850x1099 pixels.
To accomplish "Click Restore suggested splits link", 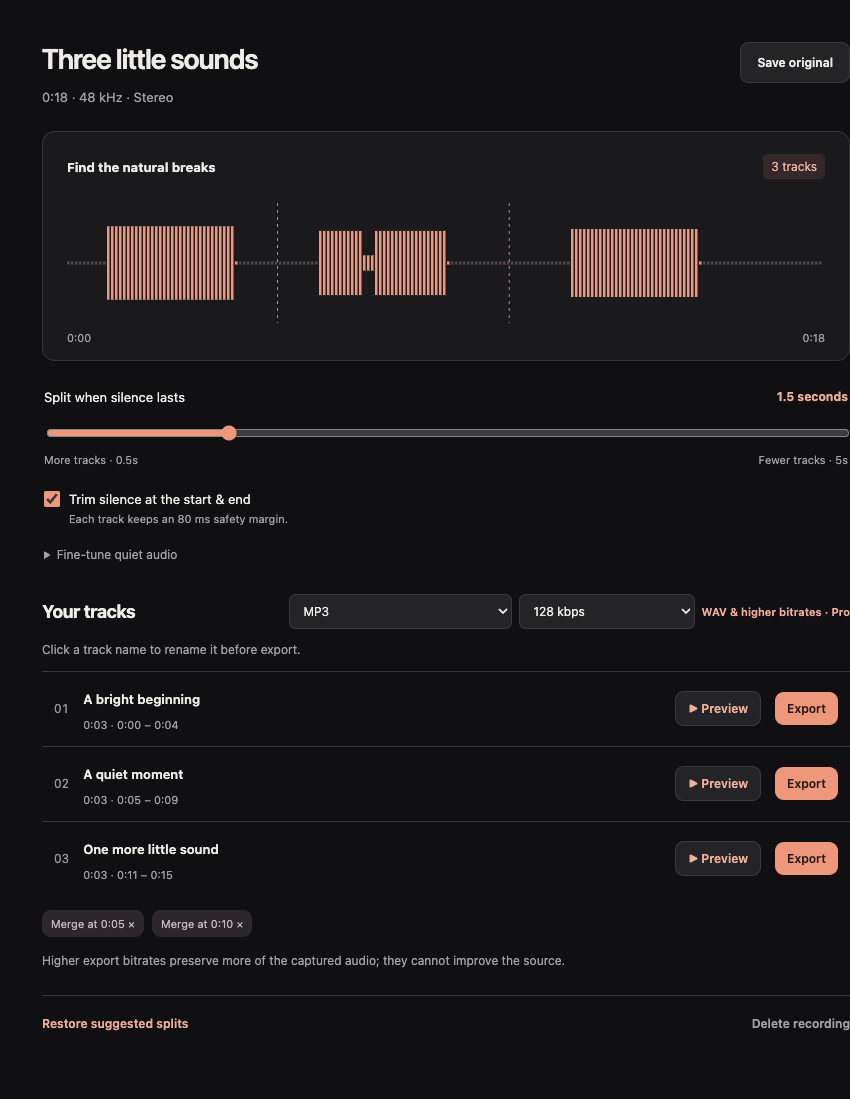I will (115, 1023).
